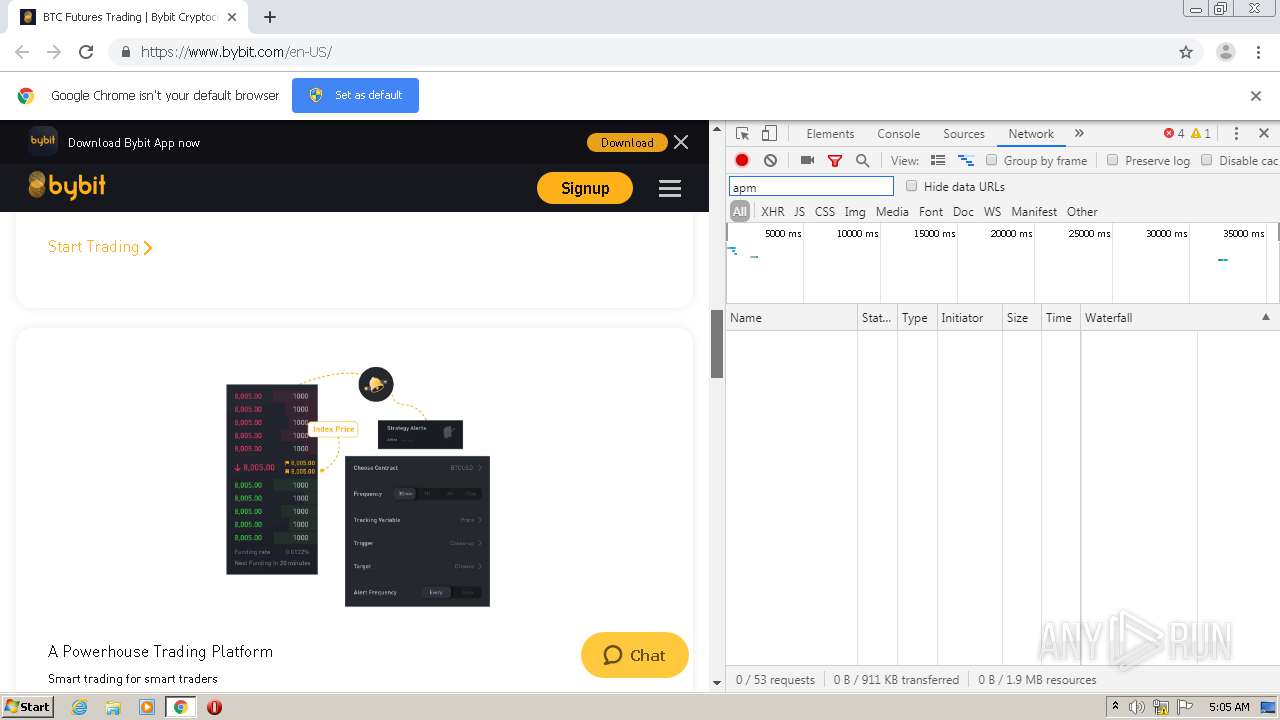Check the Disable cache option

[x=1206, y=160]
